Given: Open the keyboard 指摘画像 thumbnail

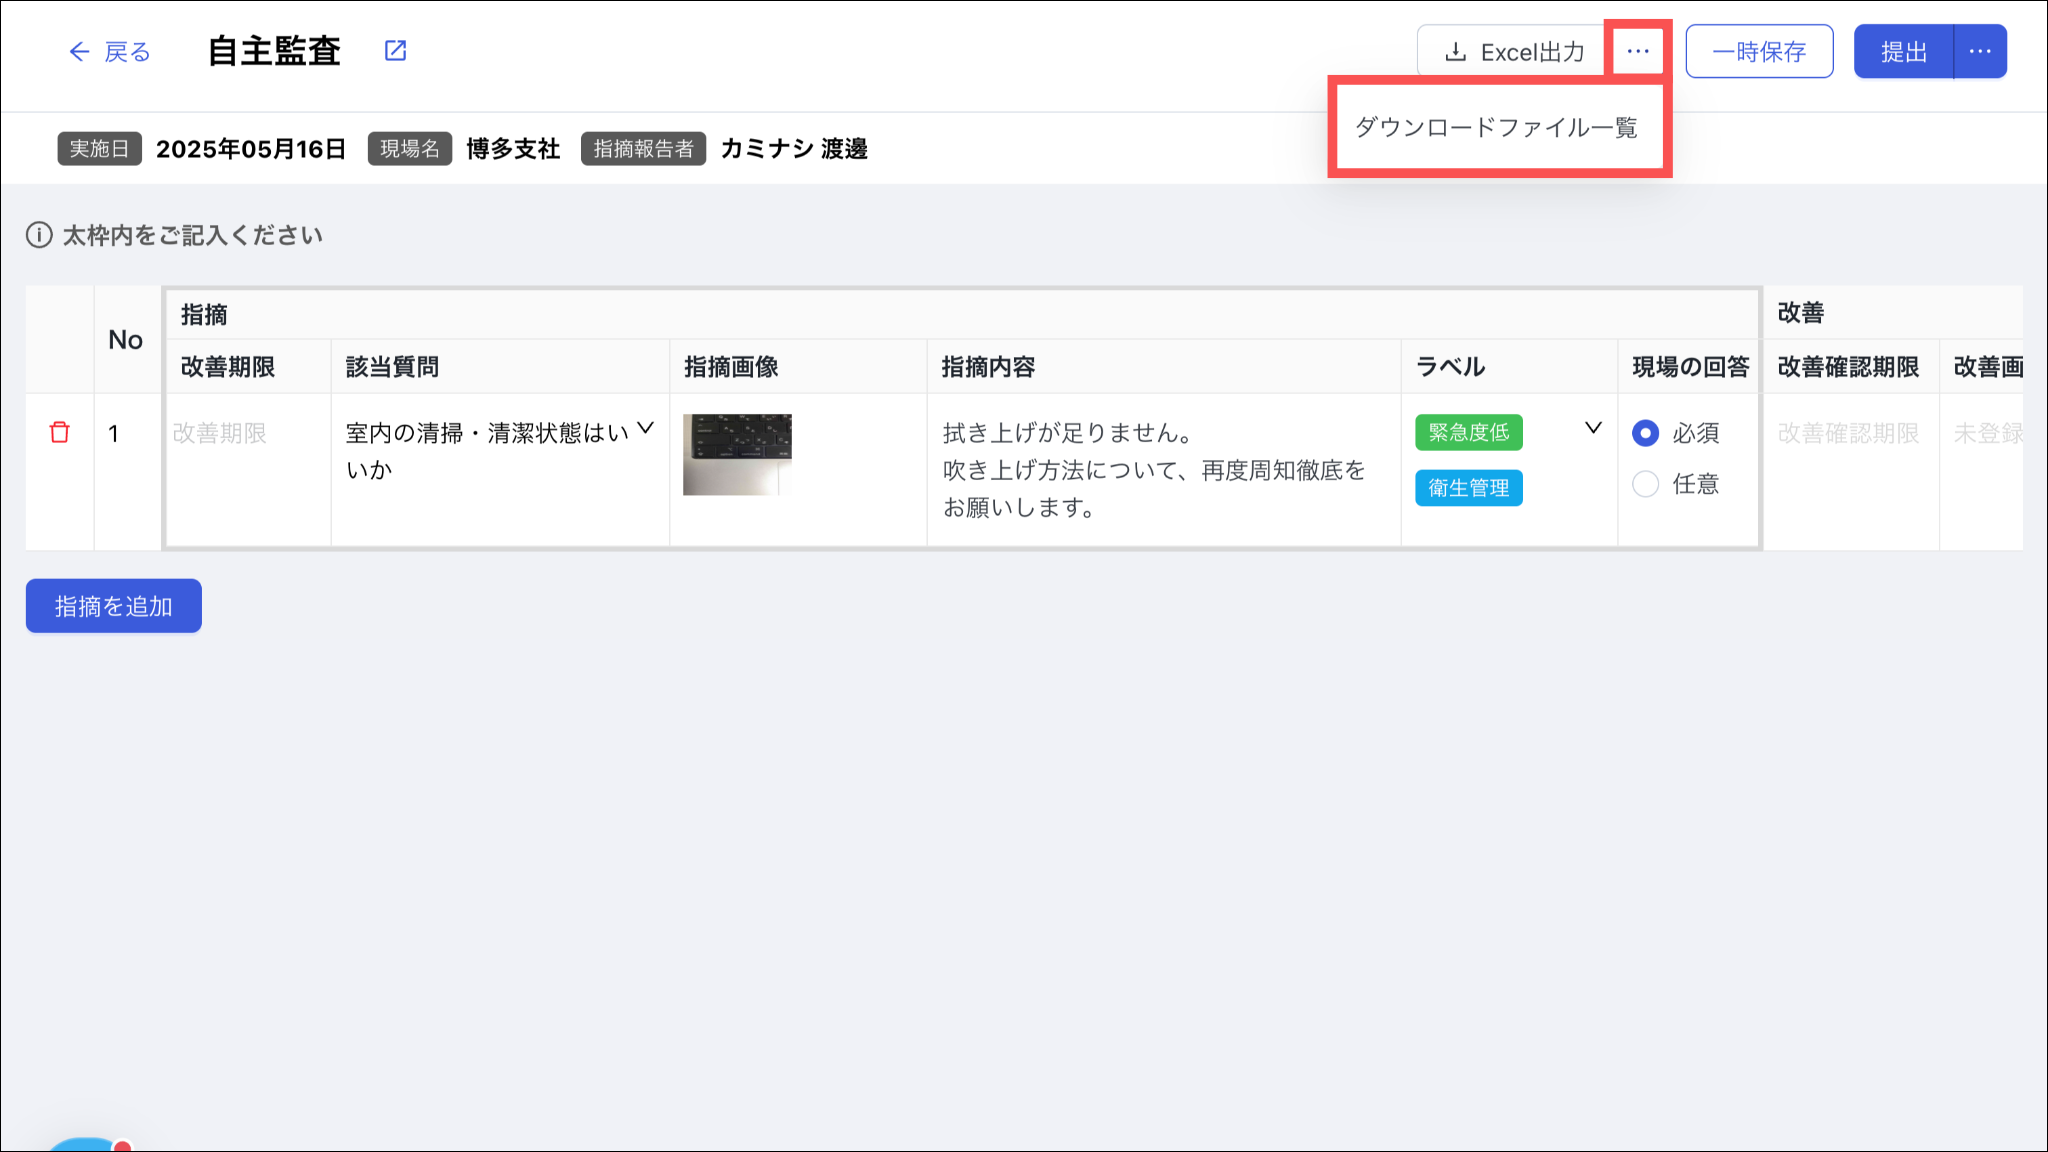Looking at the screenshot, I should coord(737,454).
